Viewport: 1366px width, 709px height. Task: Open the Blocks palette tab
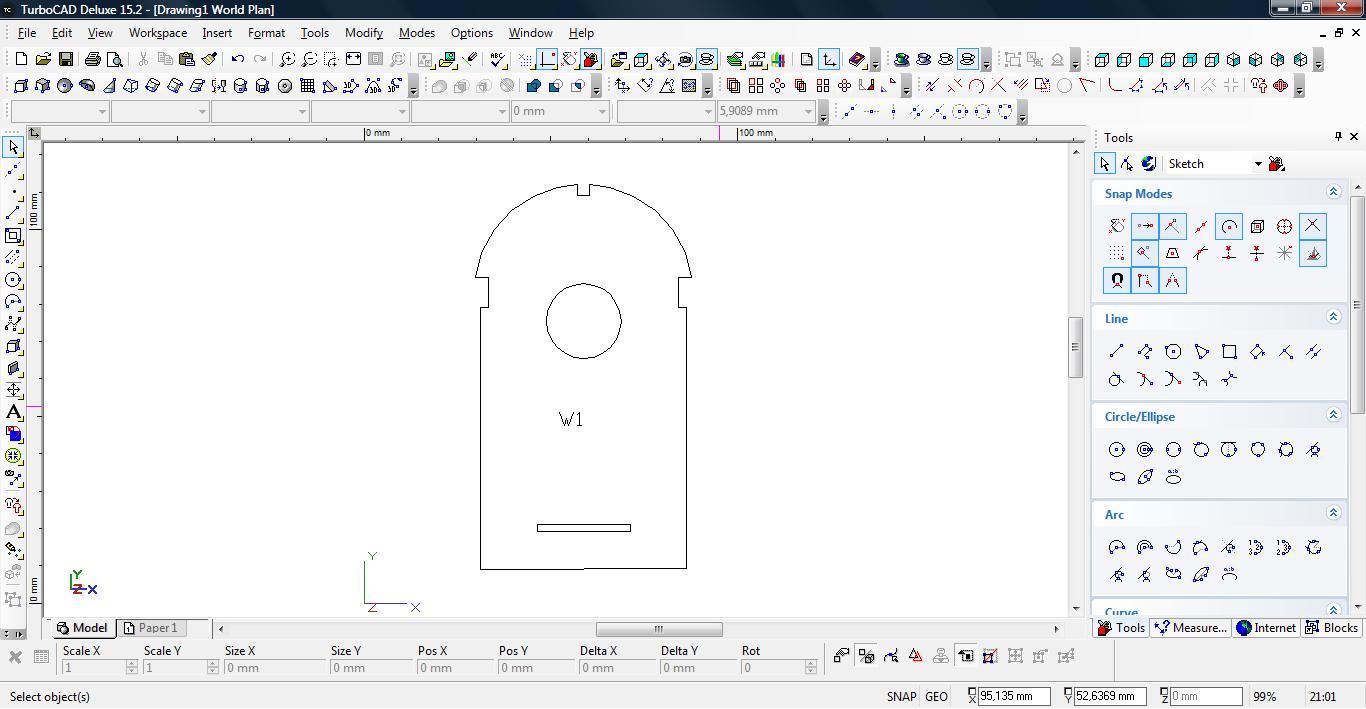(x=1331, y=628)
